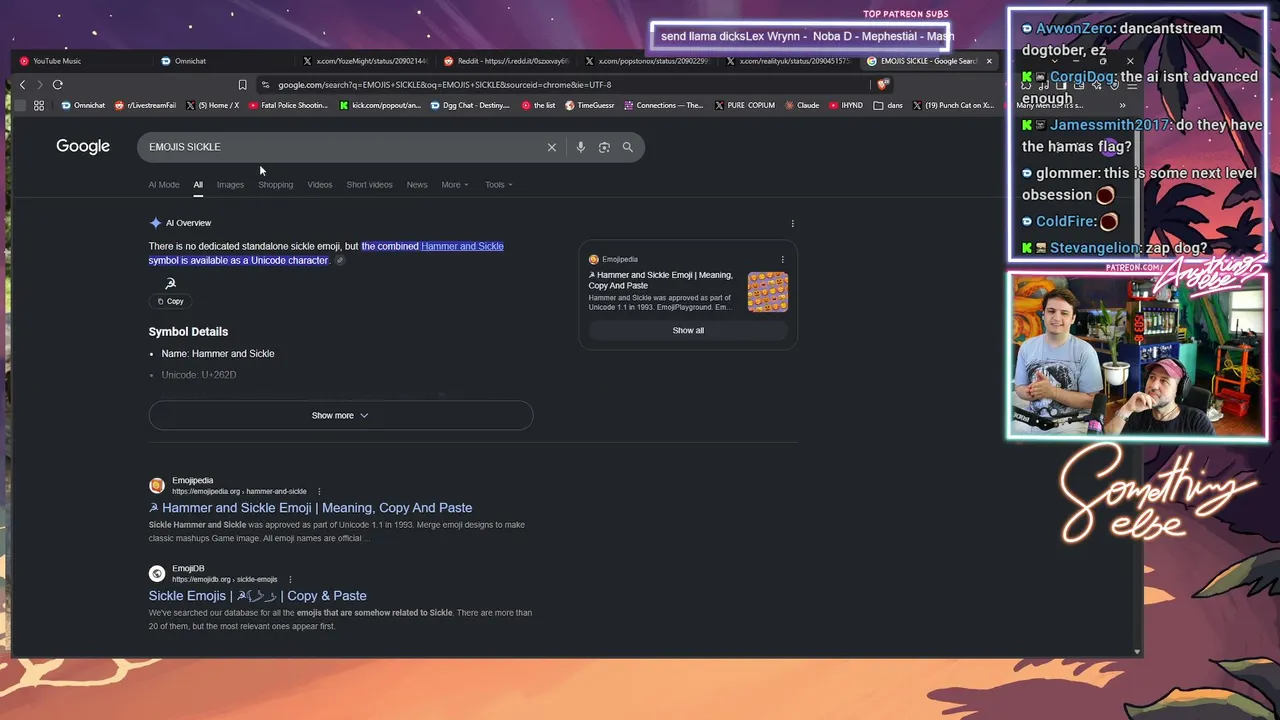Viewport: 1280px width, 720px height.
Task: Open the Dgg Chat - Destiny bookmark
Action: 469,105
